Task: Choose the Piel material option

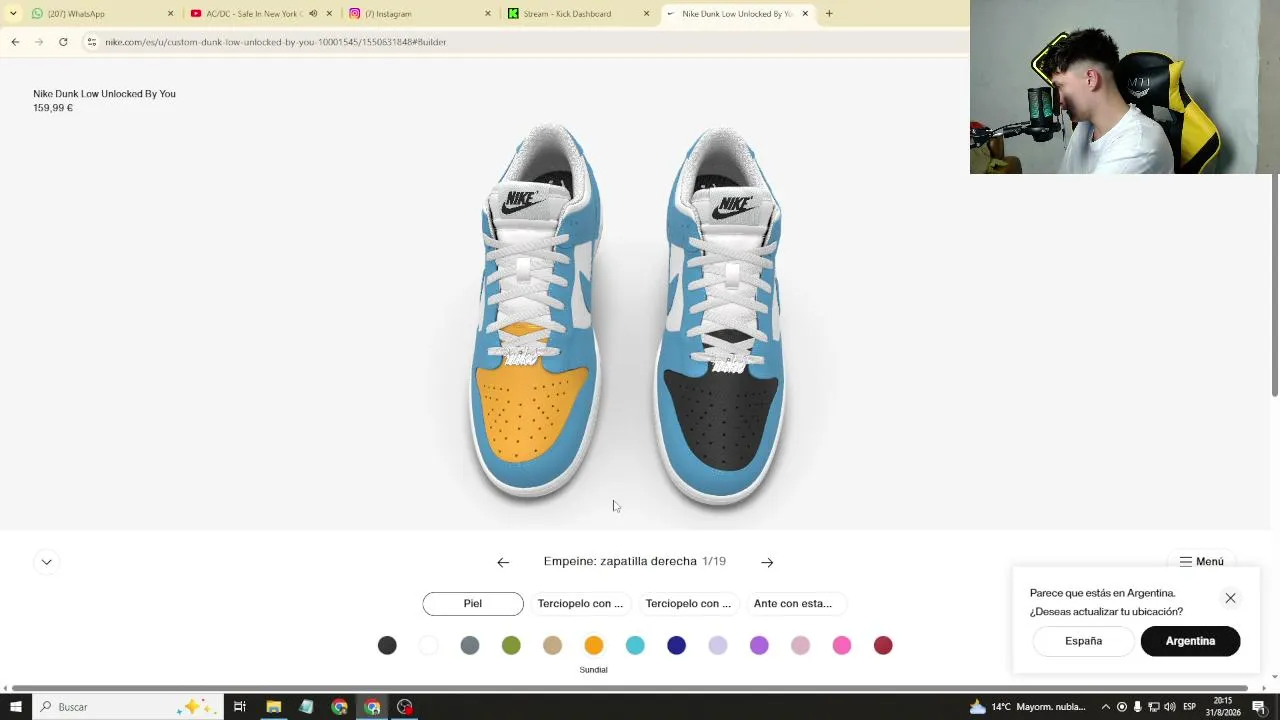Action: coord(473,604)
